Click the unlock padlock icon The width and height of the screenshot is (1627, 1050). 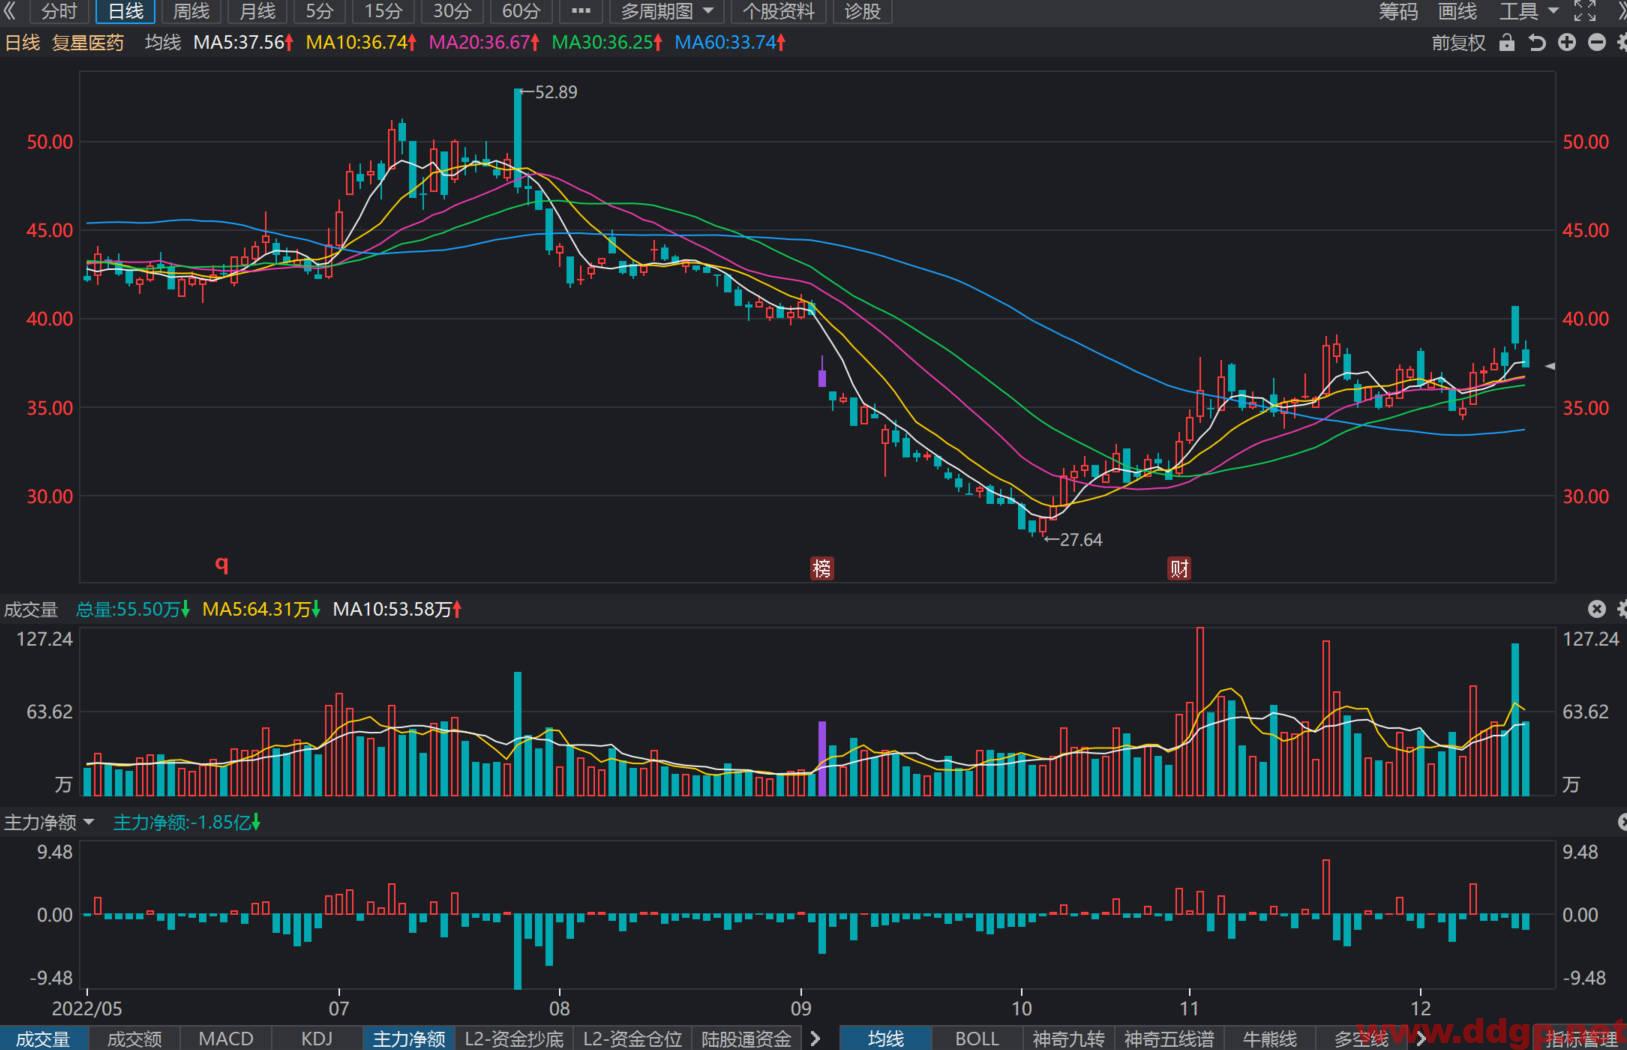(1507, 43)
